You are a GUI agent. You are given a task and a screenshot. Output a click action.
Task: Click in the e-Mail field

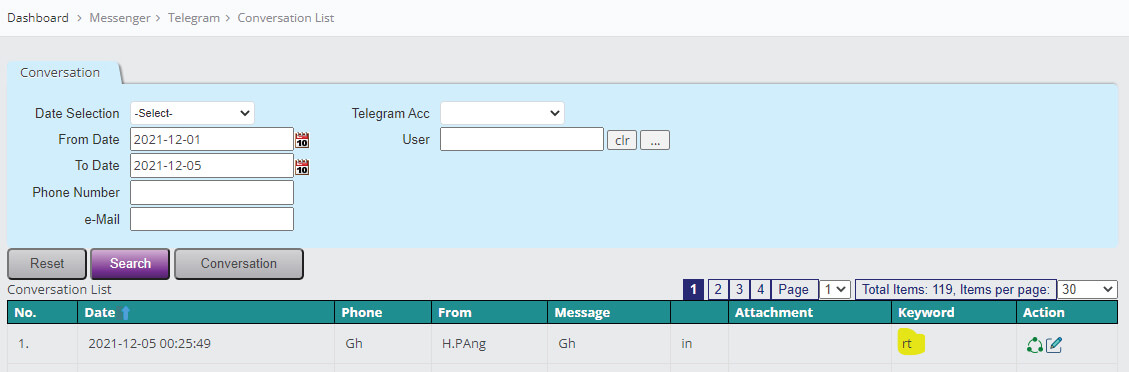pyautogui.click(x=212, y=219)
